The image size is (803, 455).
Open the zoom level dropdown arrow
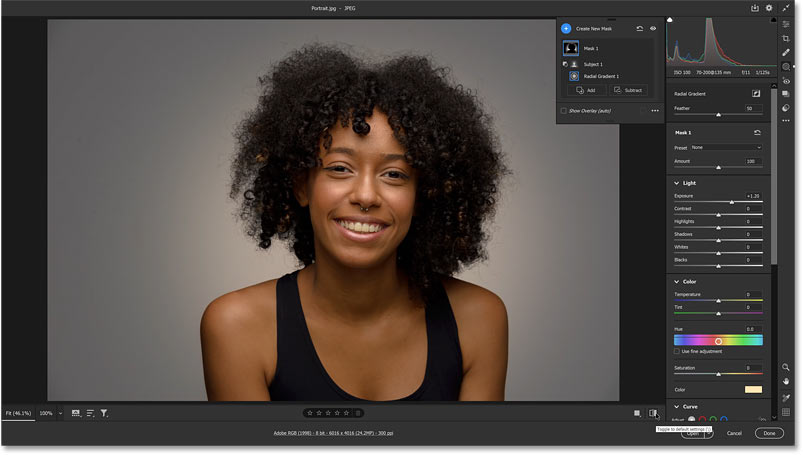coord(60,413)
